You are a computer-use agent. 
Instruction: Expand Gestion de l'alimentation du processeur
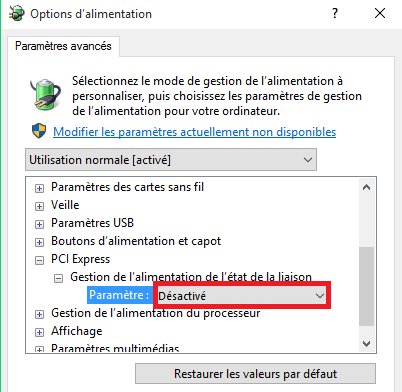point(39,314)
